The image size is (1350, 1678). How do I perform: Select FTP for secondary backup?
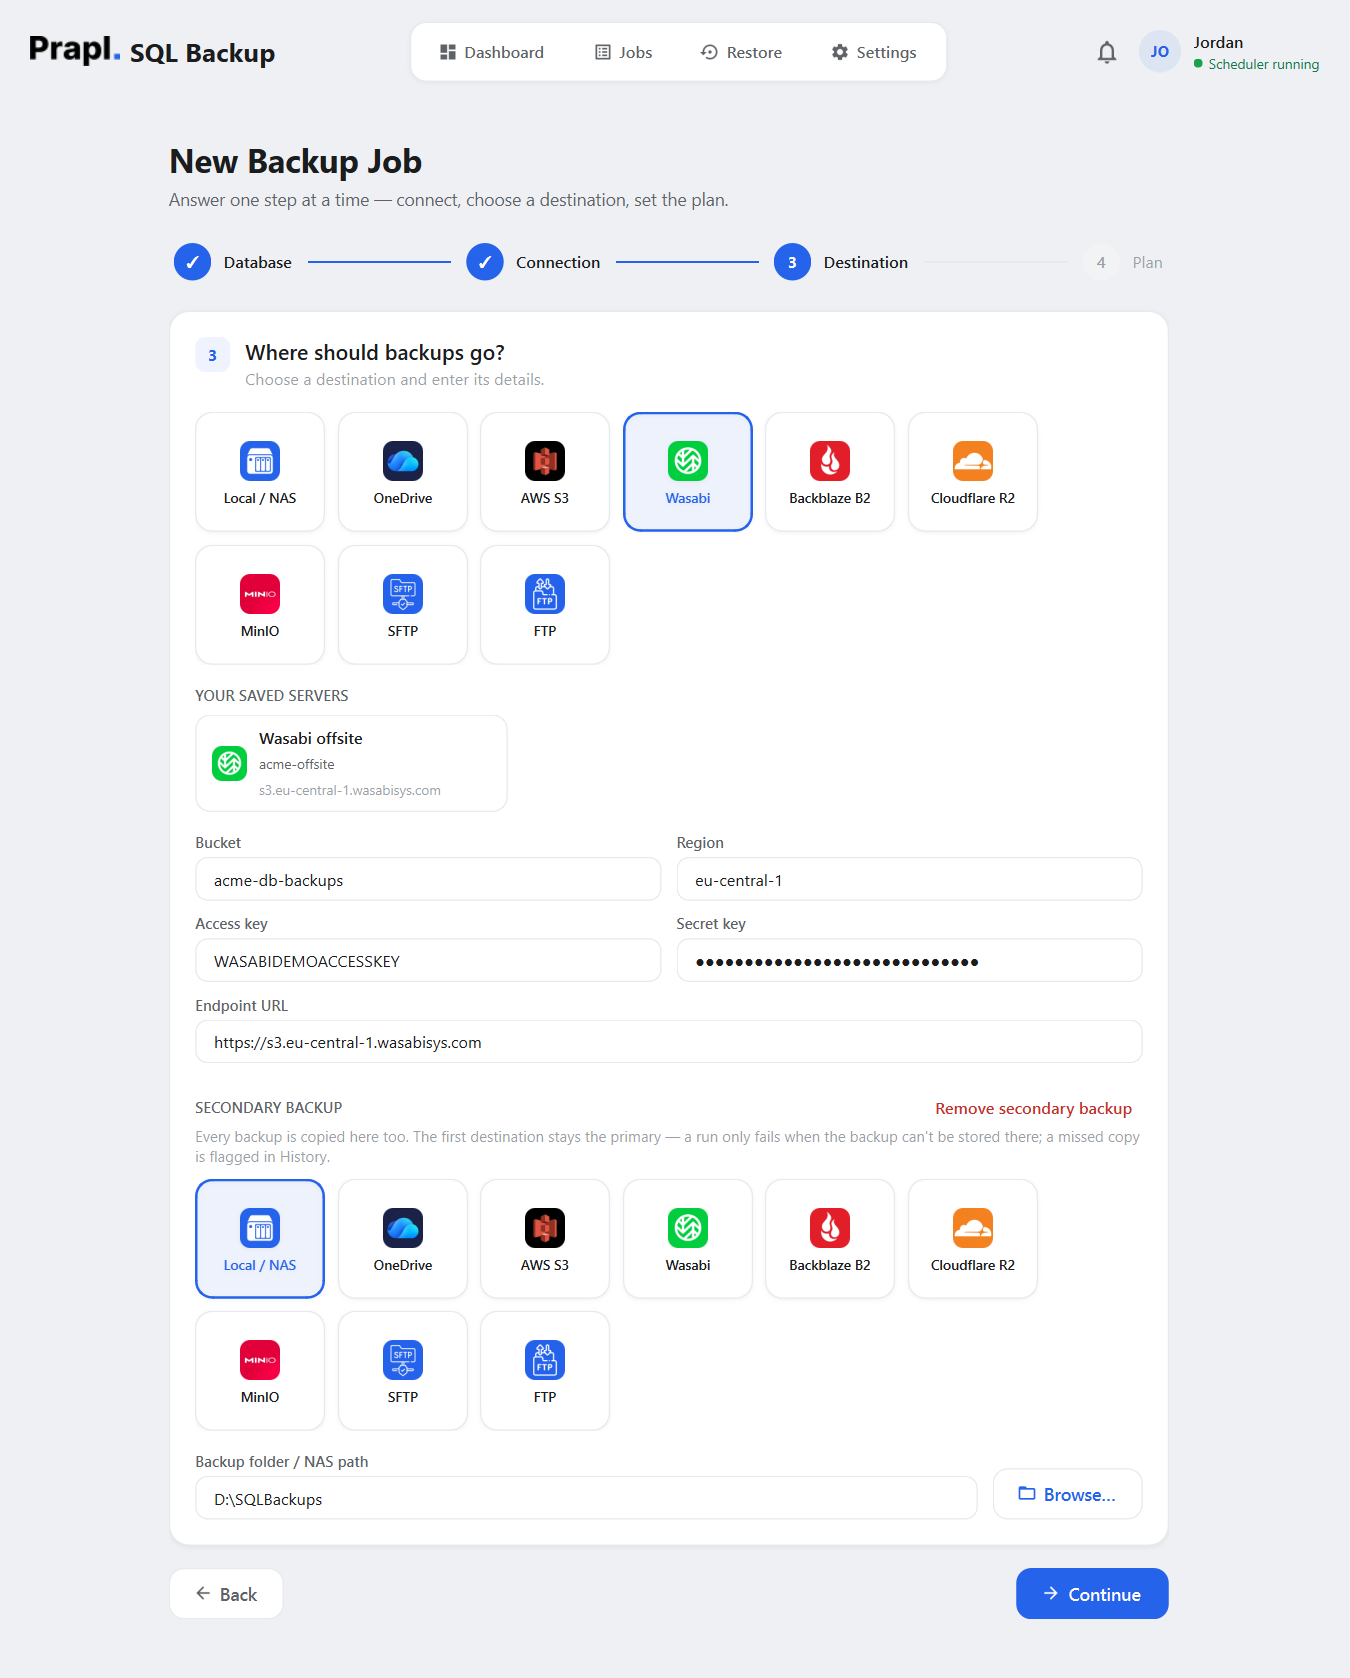click(x=545, y=1371)
